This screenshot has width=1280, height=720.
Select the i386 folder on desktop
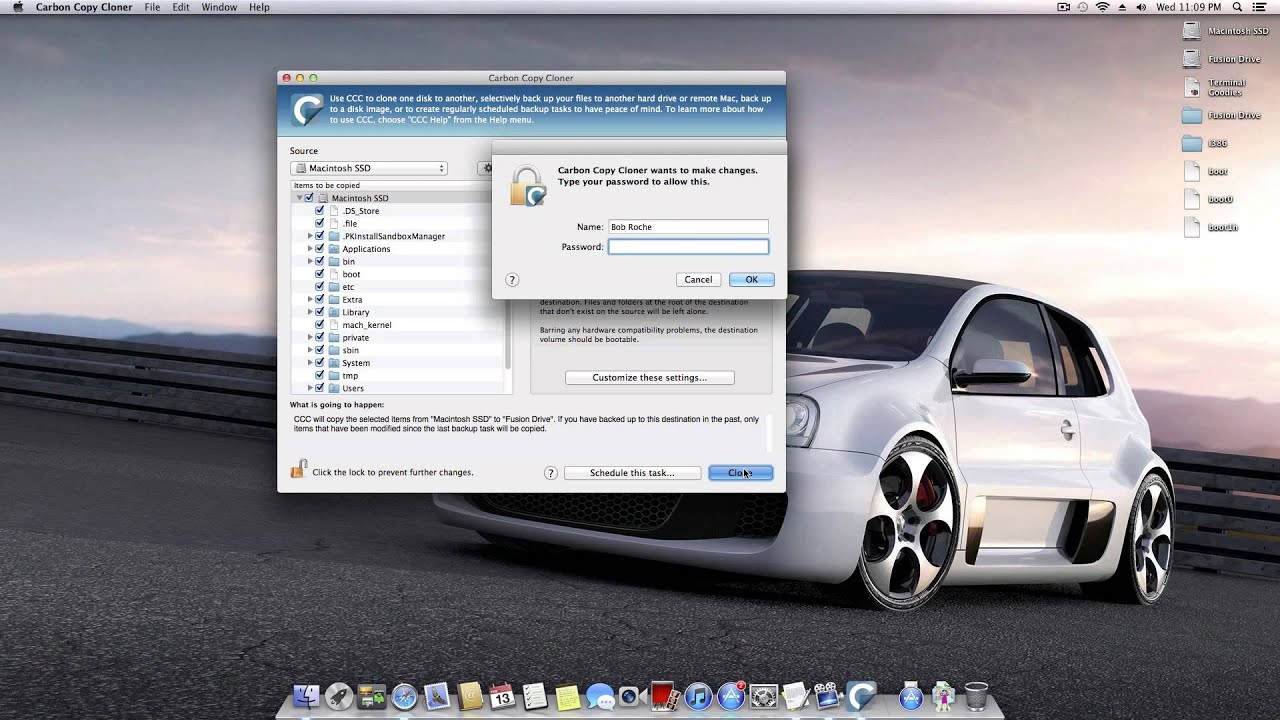pos(1191,143)
